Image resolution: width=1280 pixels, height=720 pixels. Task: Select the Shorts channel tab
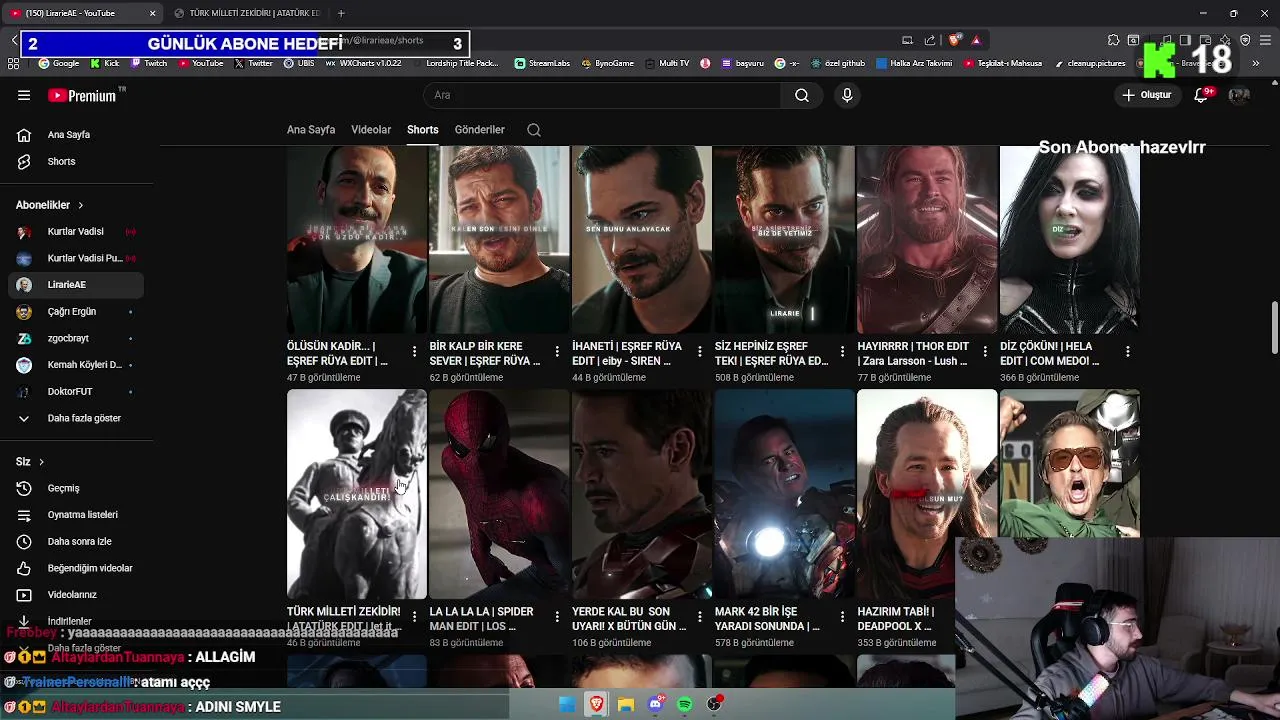point(423,130)
